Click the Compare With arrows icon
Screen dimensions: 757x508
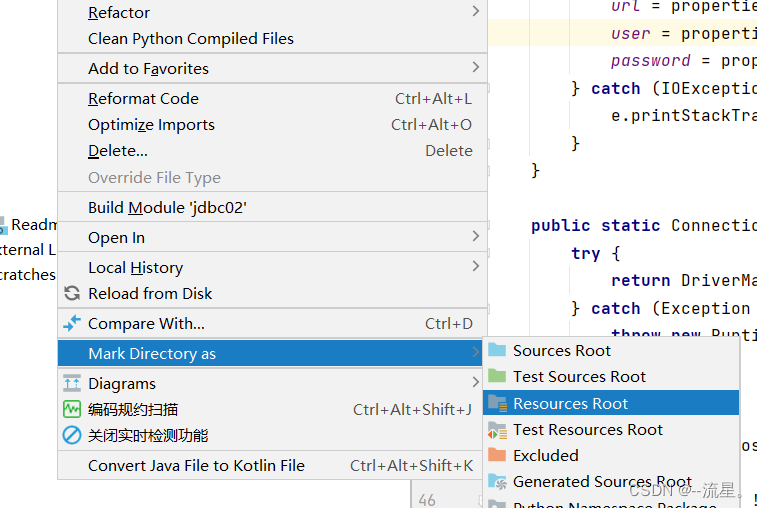pyautogui.click(x=71, y=324)
